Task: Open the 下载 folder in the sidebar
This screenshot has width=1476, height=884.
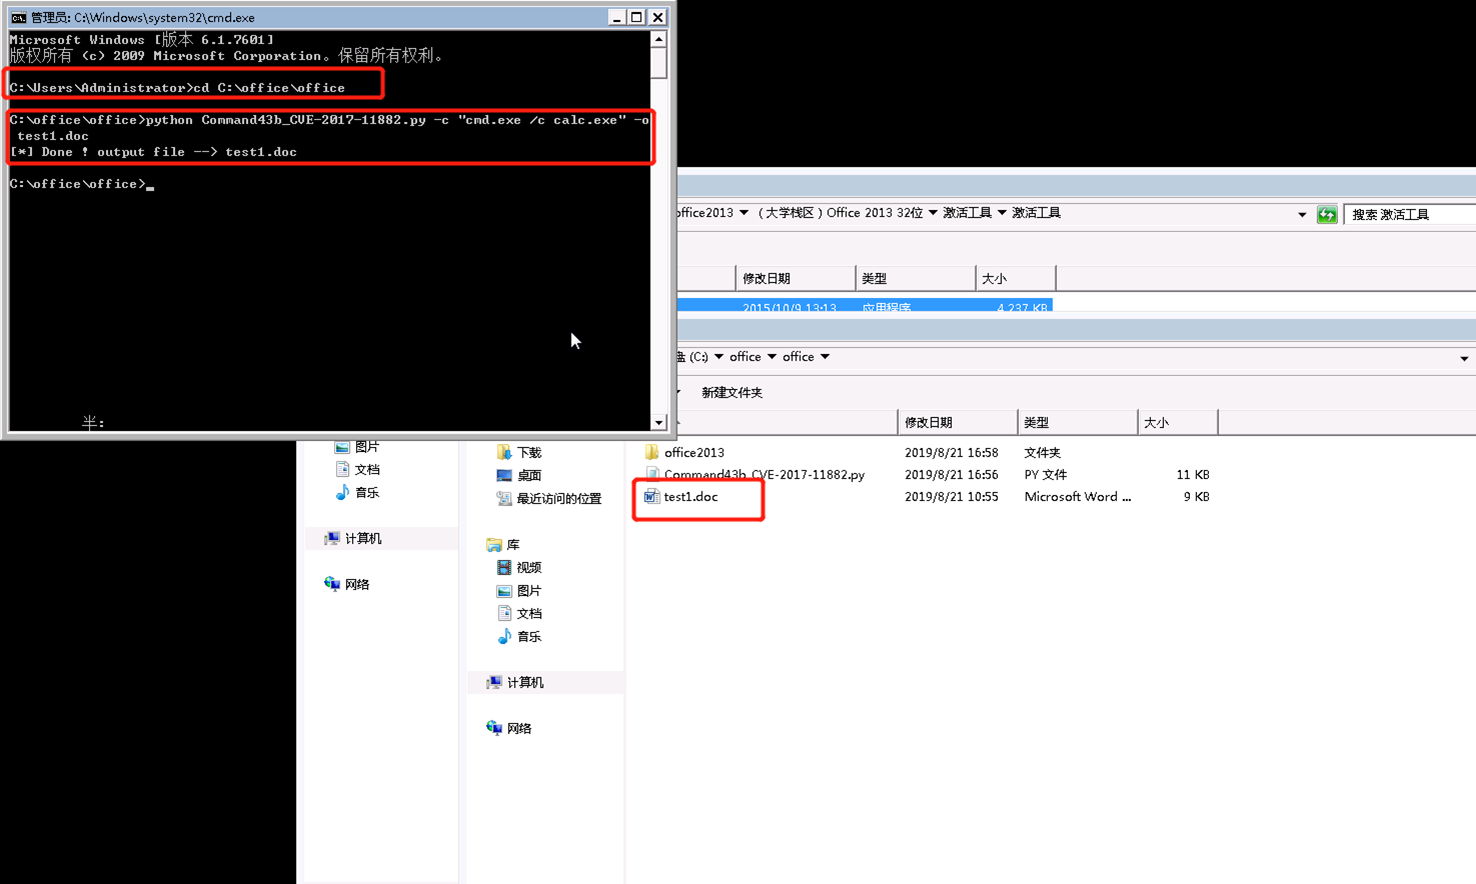Action: point(528,453)
